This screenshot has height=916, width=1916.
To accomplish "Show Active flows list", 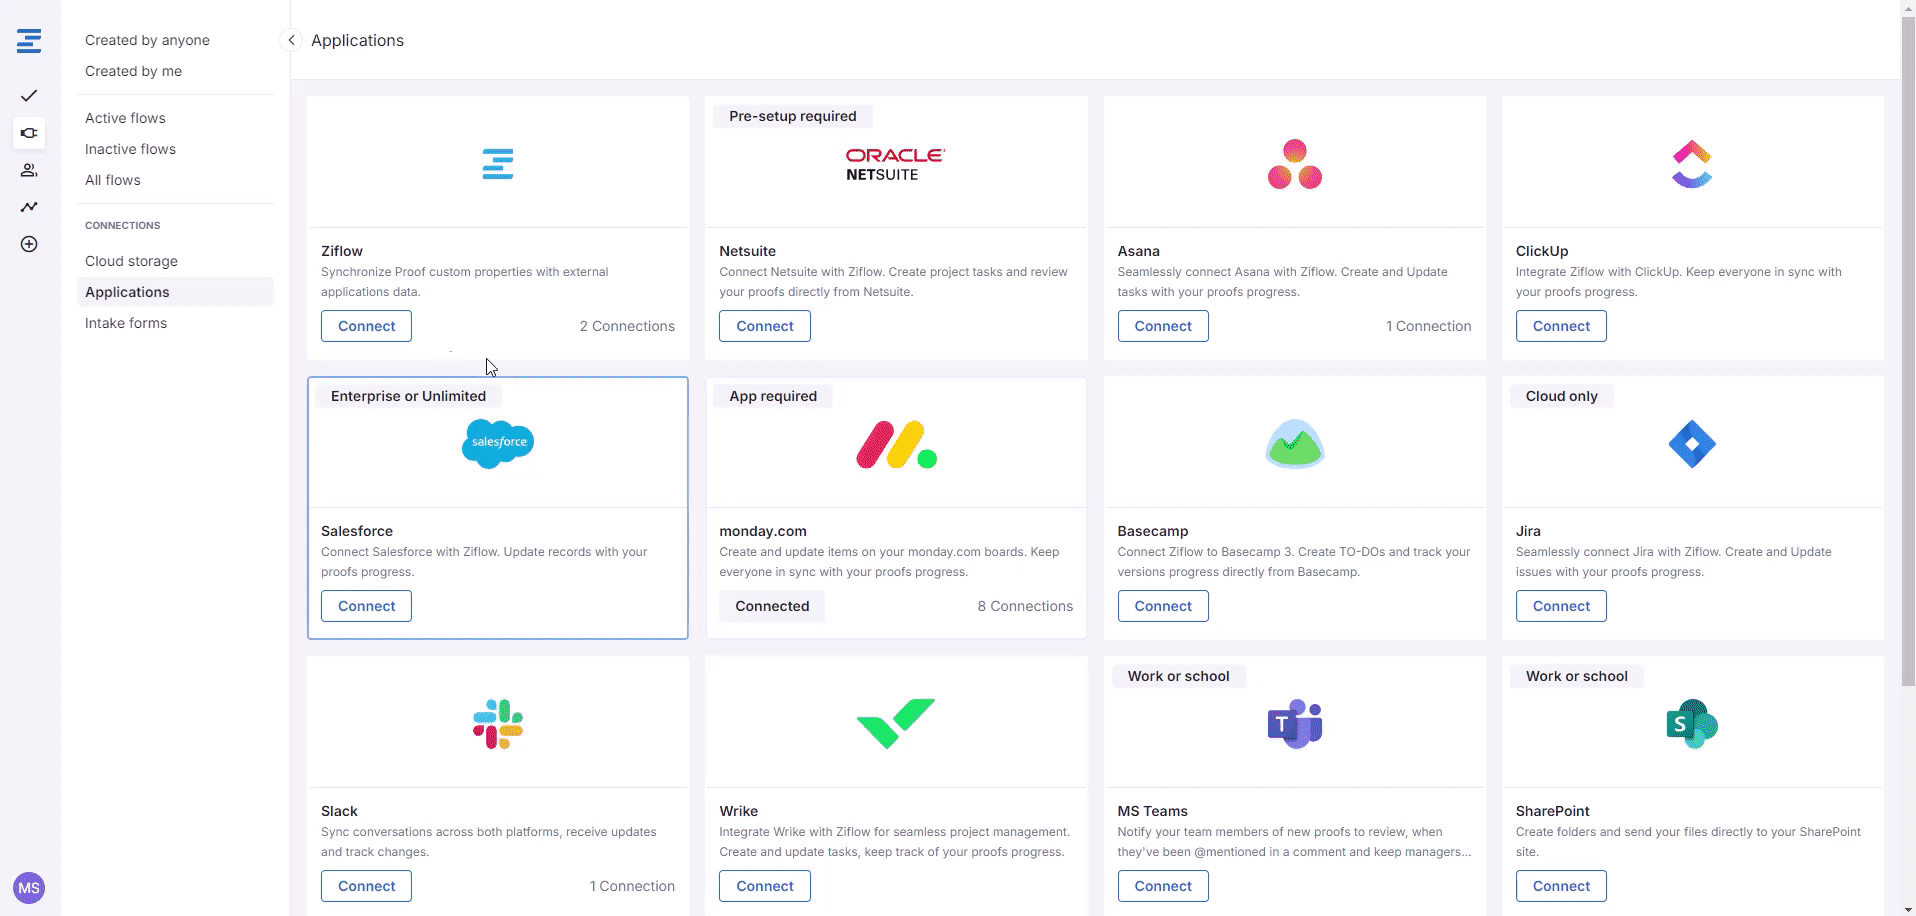I will click(125, 118).
